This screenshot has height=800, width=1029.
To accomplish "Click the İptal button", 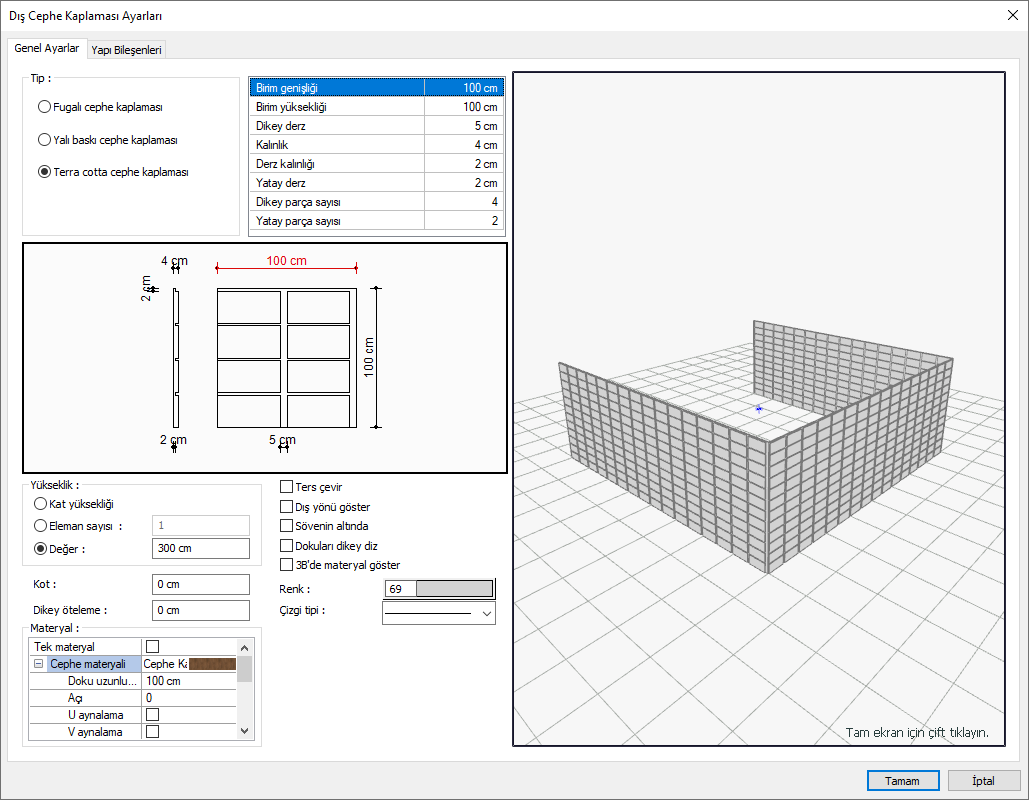I will (982, 781).
